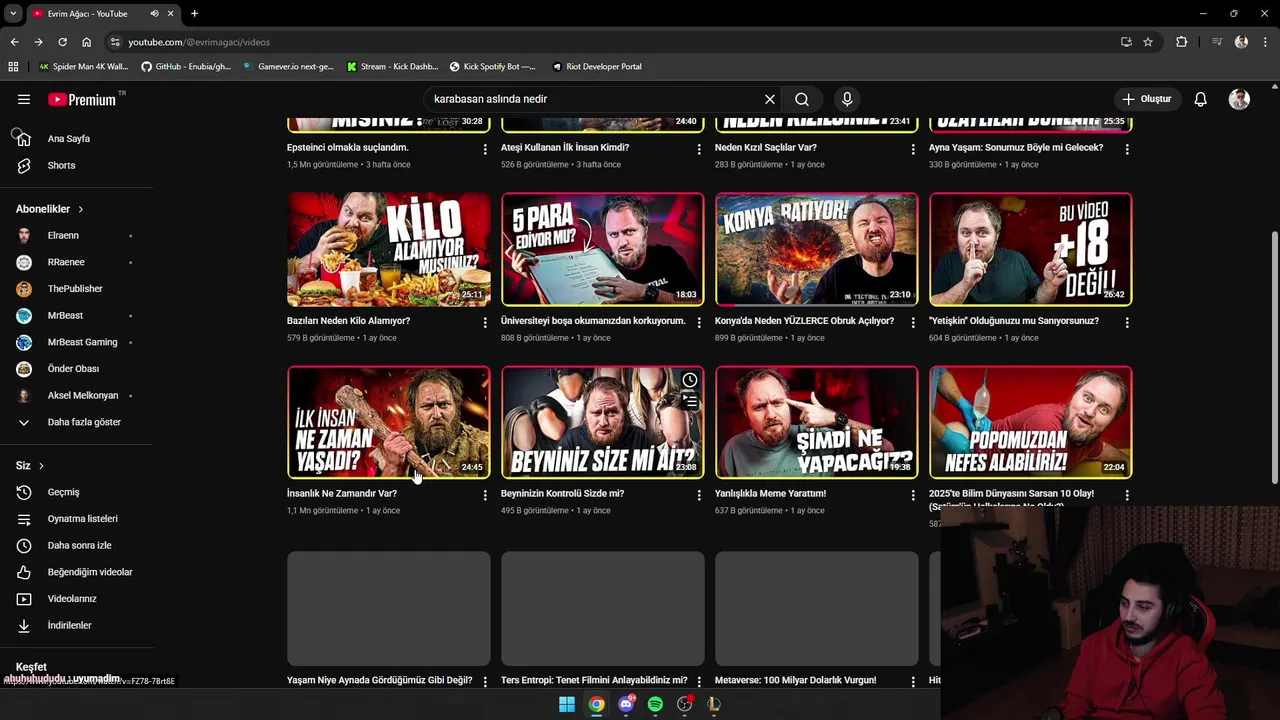
Task: Open options for 'Üniversiteyi boşa okumanızdan korkuyorum'
Action: tap(699, 323)
